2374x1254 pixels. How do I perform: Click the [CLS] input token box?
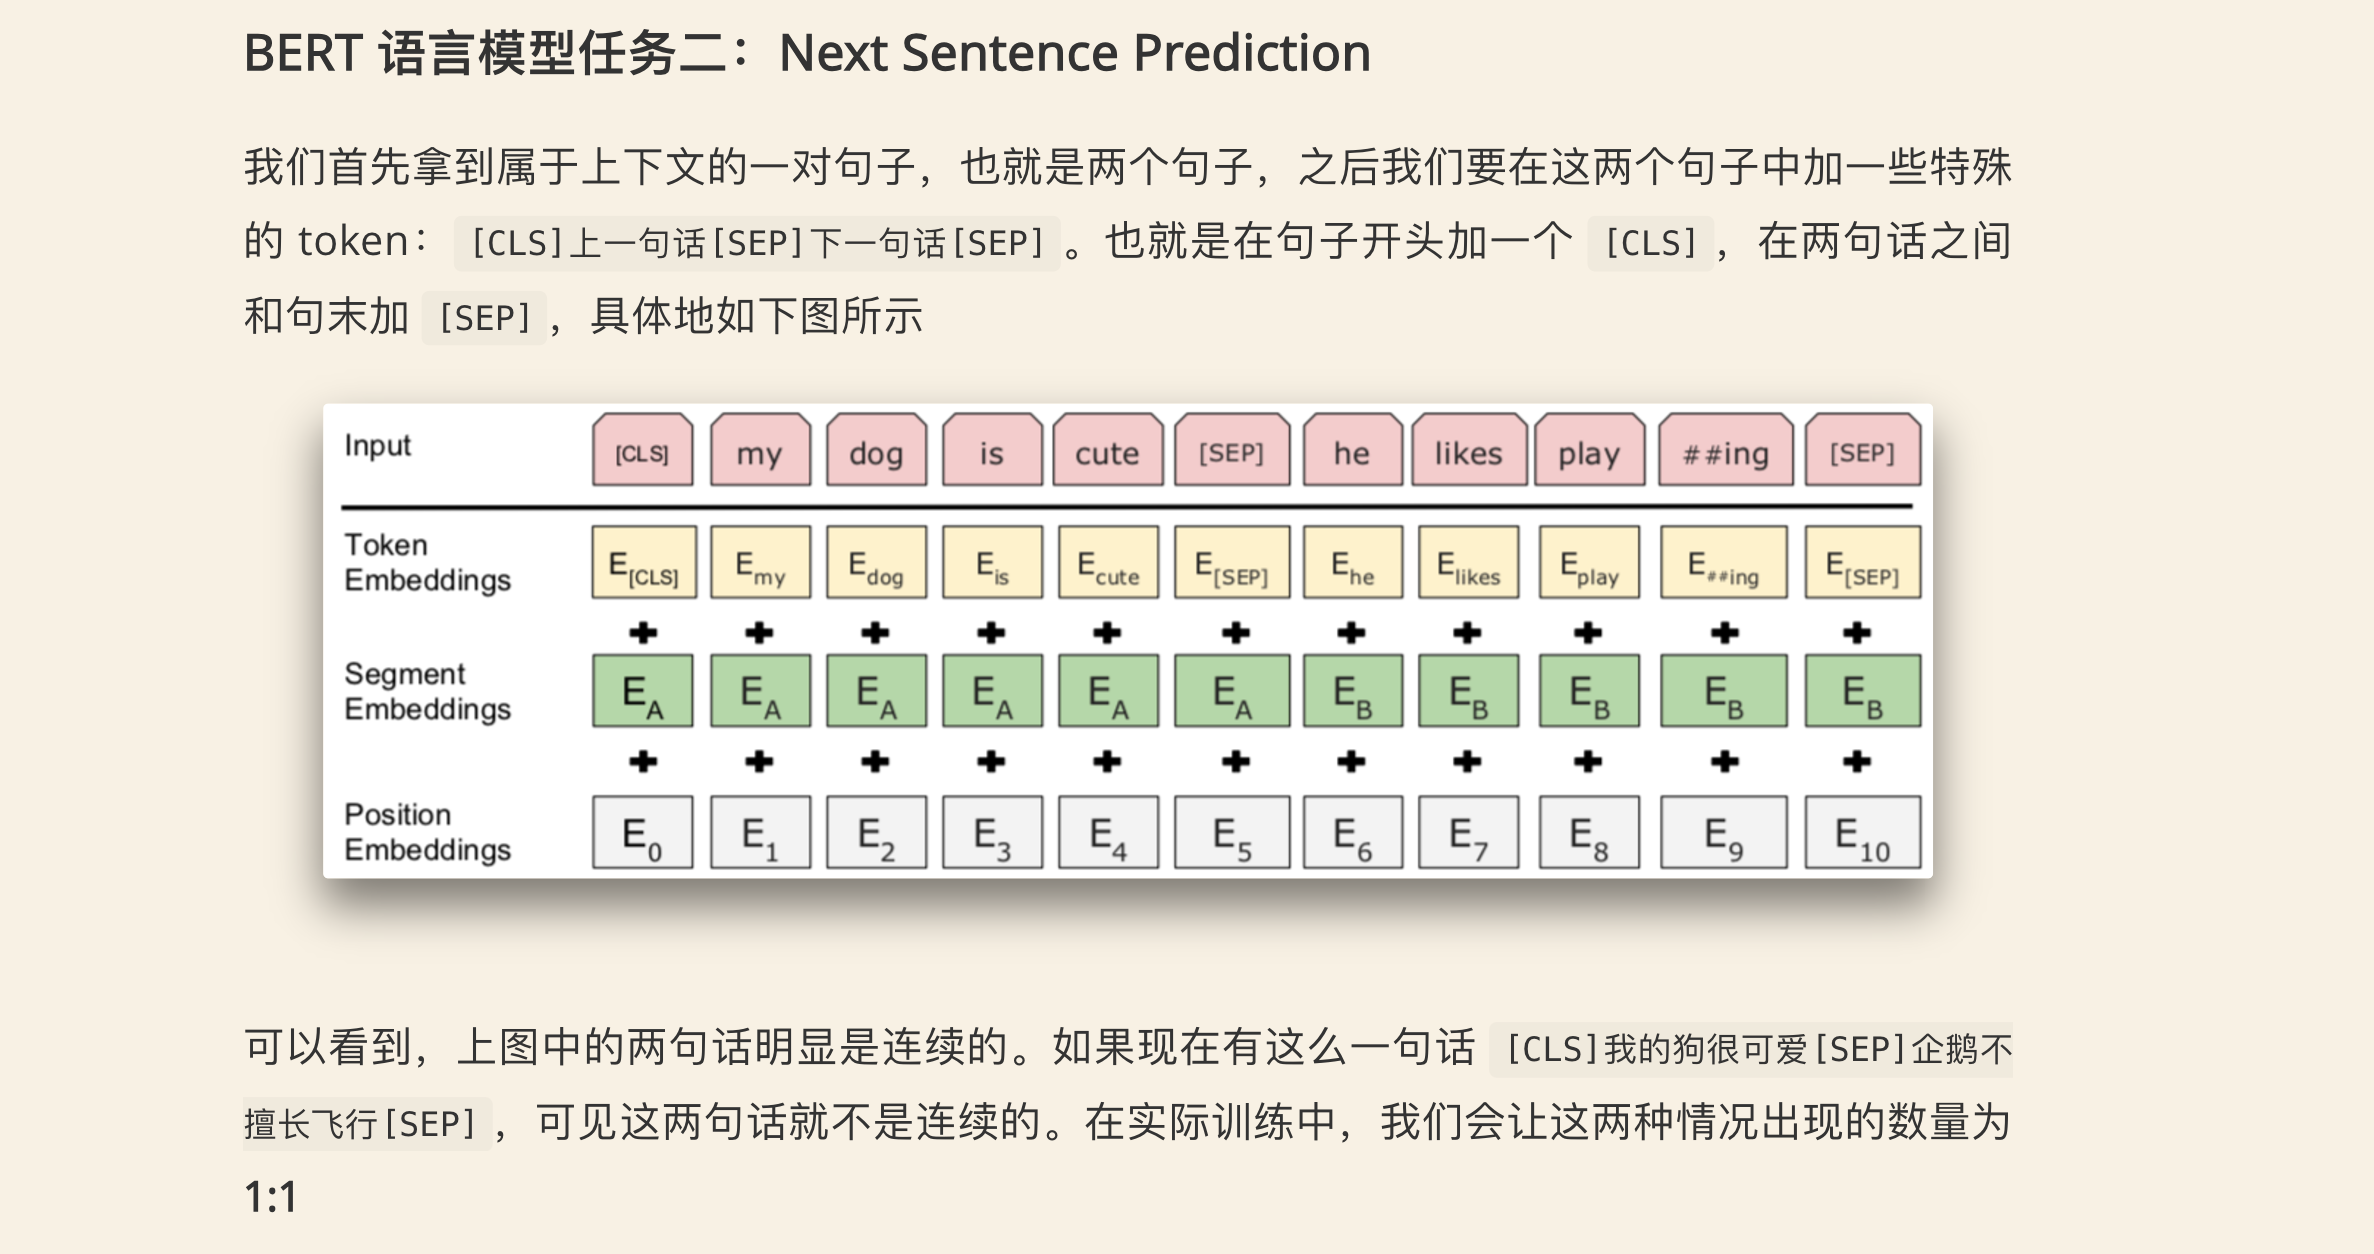(x=642, y=452)
